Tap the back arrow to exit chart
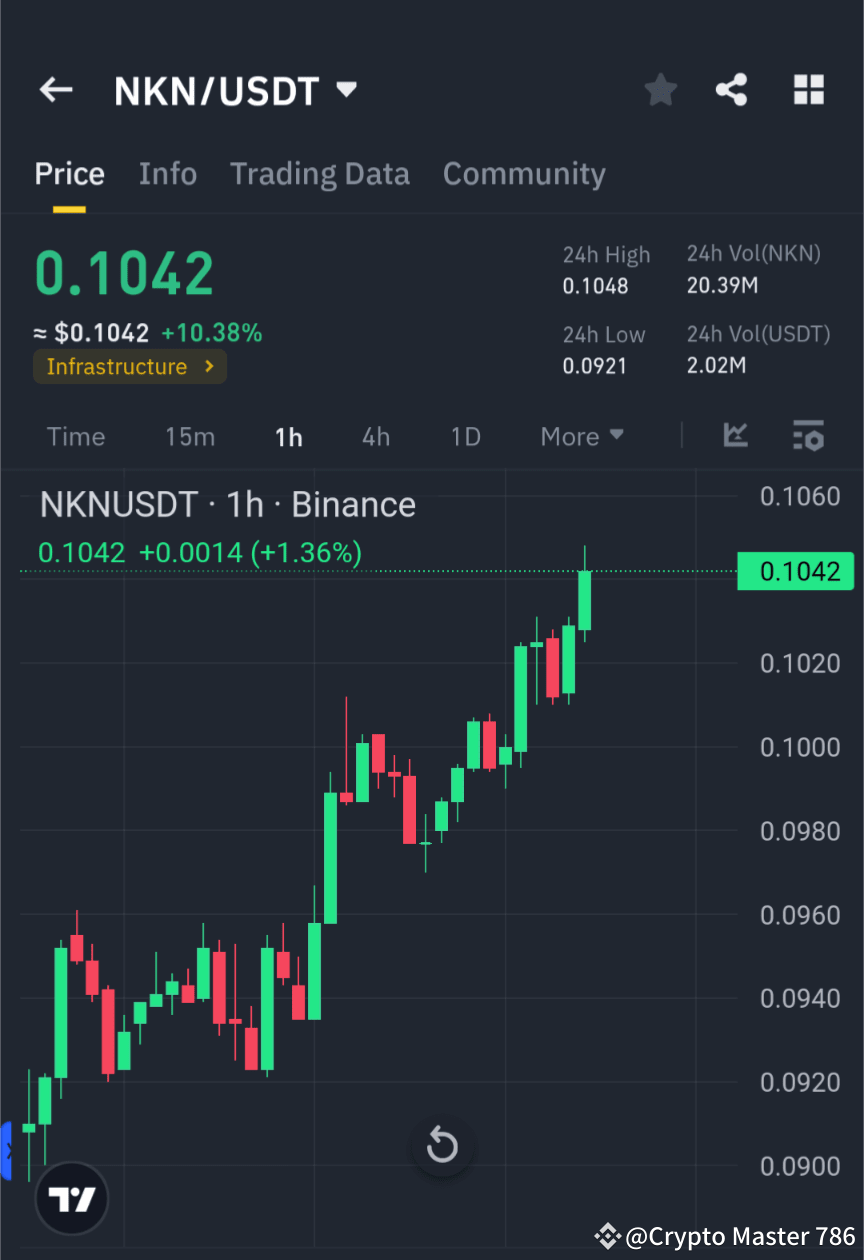Image resolution: width=864 pixels, height=1260 pixels. (56, 90)
